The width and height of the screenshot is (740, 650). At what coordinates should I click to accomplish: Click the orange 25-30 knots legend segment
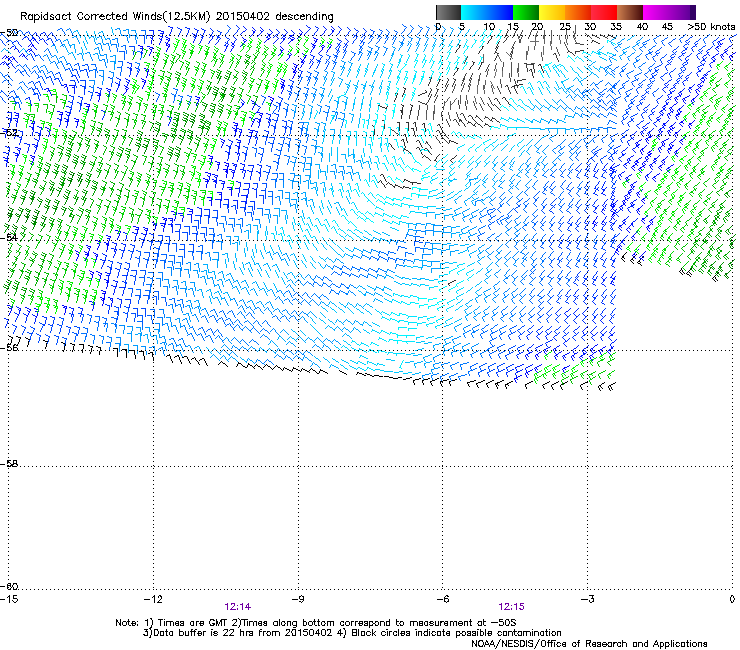point(578,12)
